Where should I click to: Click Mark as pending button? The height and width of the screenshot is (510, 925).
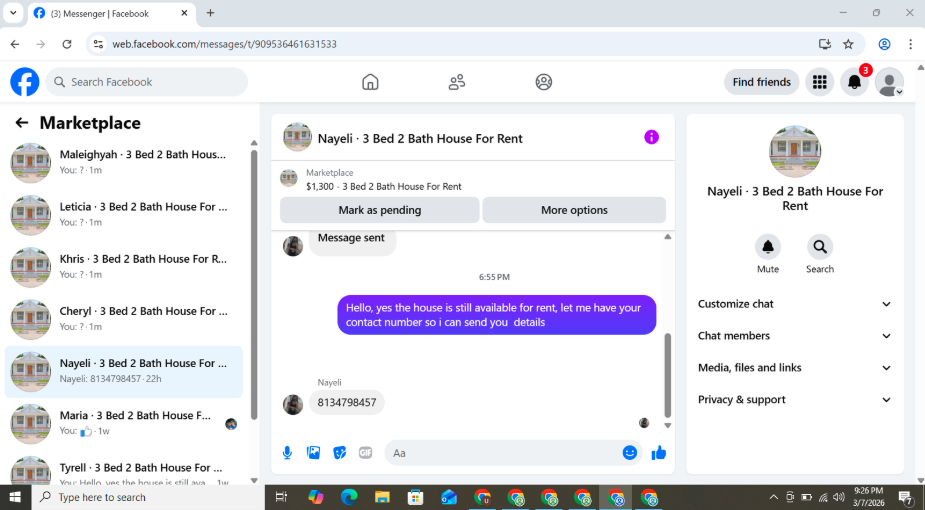379,210
